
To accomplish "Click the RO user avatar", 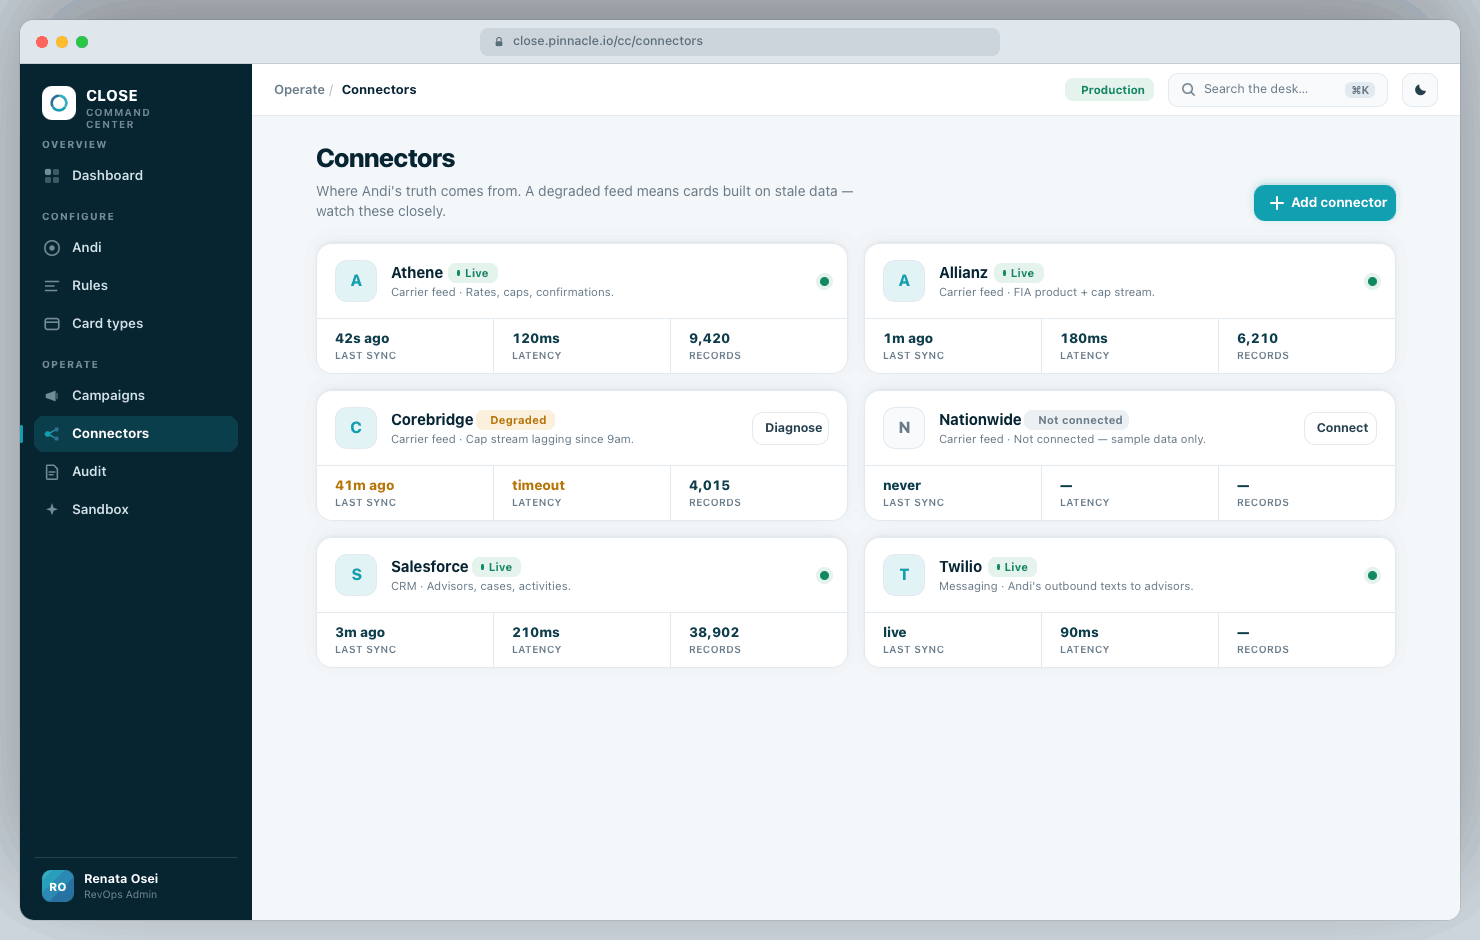I will (x=58, y=886).
